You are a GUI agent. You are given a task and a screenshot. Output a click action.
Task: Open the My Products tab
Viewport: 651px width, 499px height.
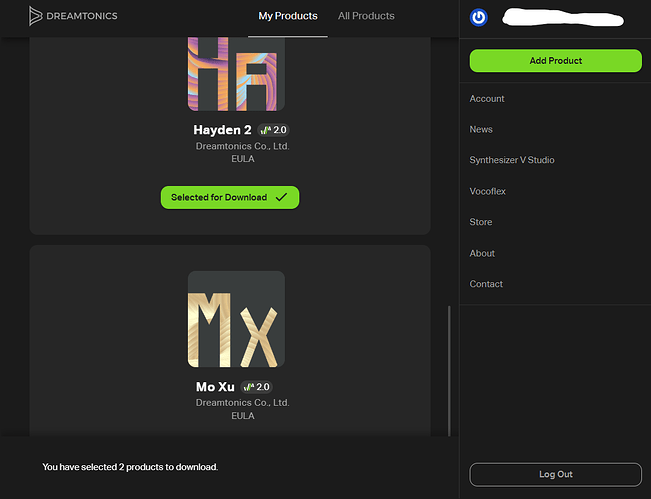[x=288, y=16]
